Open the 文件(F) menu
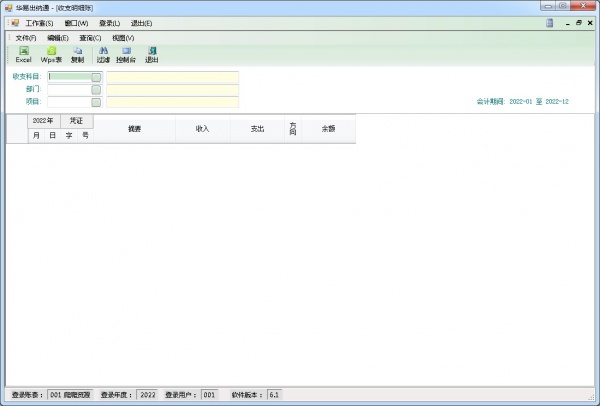This screenshot has width=600, height=406. 26,38
